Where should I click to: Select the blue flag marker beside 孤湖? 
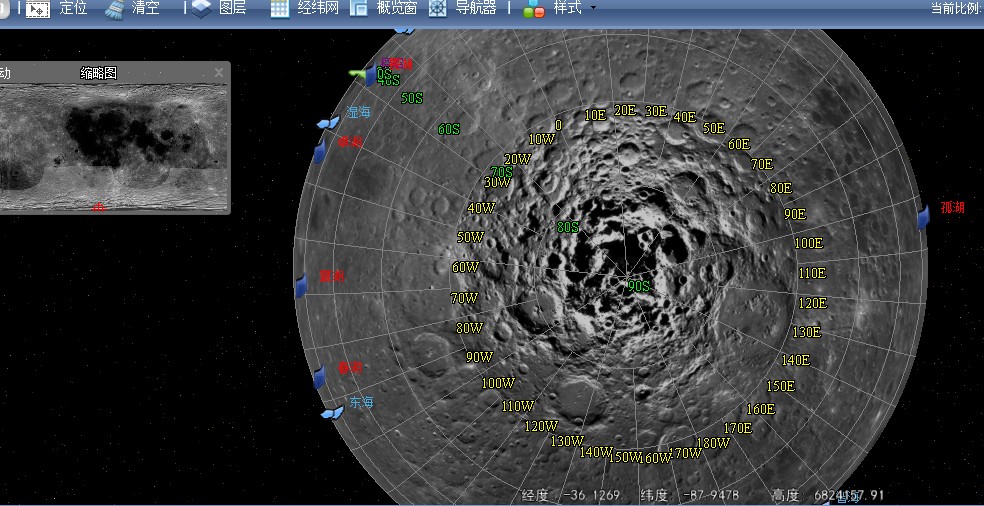[923, 217]
